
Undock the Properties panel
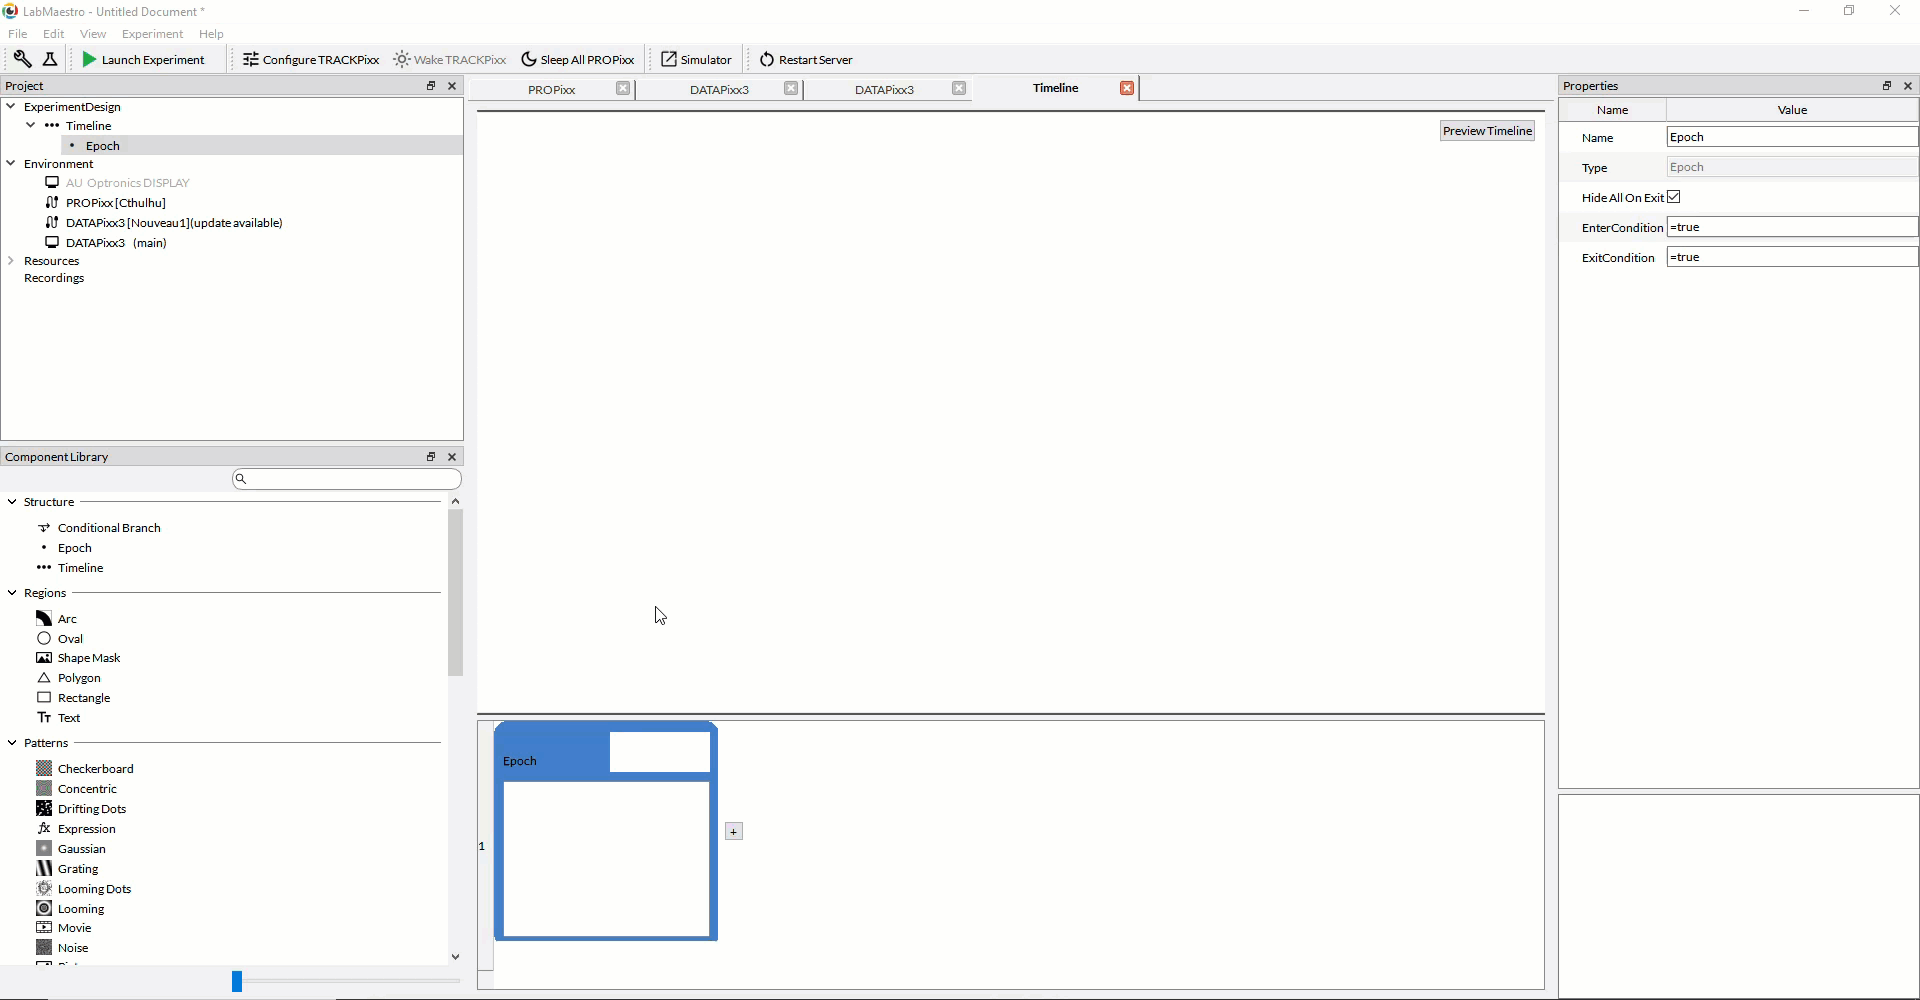pyautogui.click(x=1887, y=86)
